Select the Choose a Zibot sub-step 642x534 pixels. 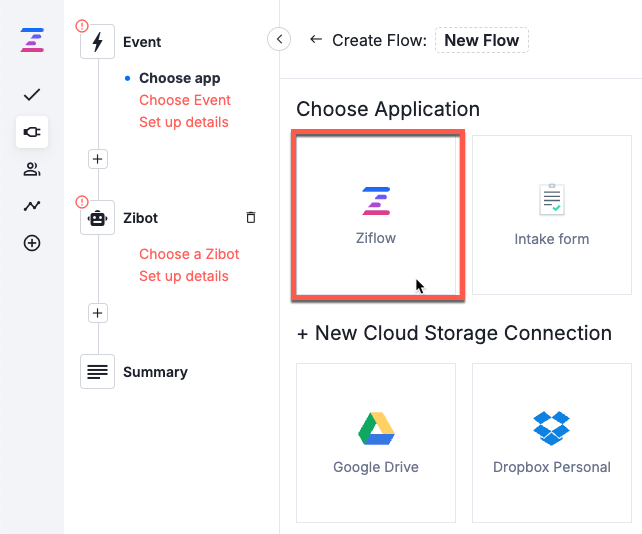(x=189, y=254)
